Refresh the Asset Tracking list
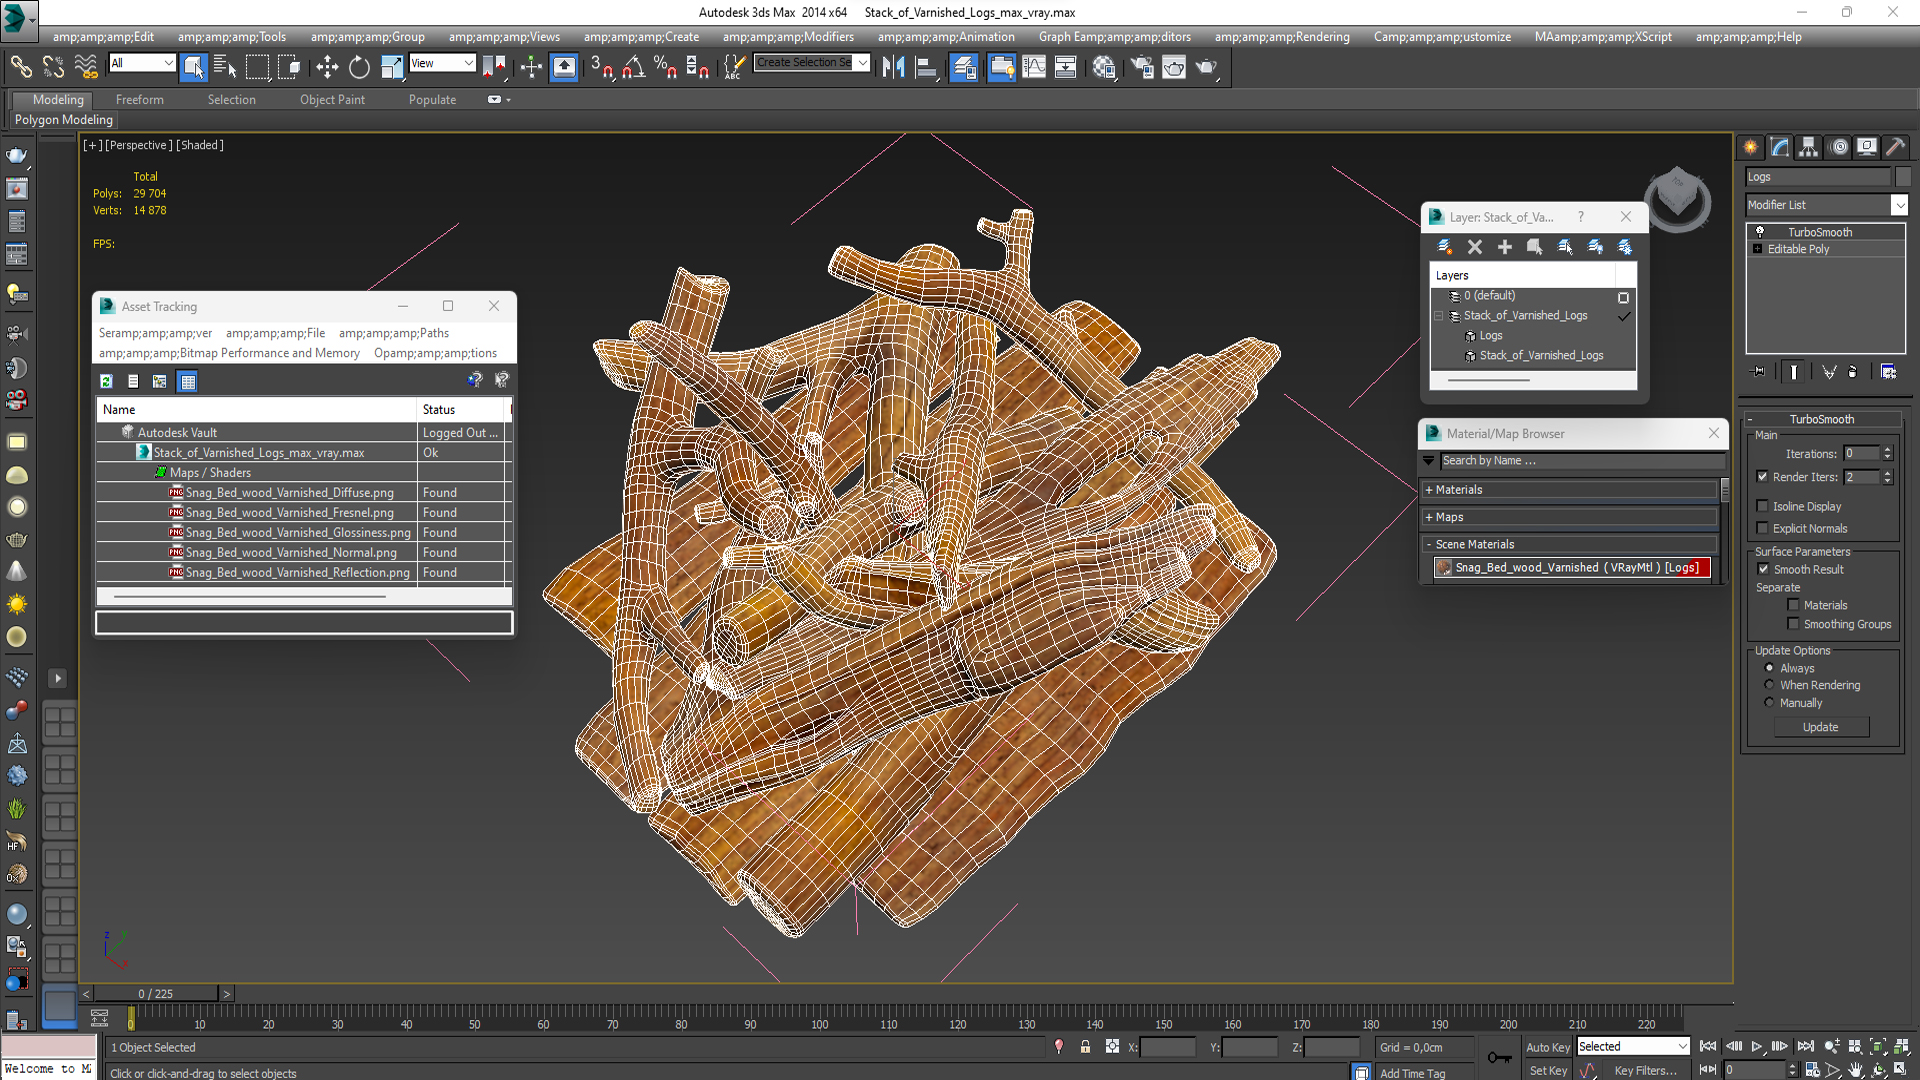The image size is (1920, 1080). (106, 381)
